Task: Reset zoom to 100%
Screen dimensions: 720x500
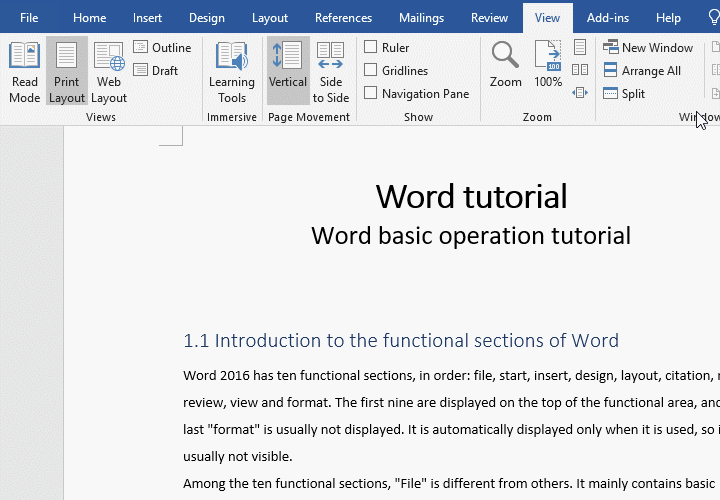Action: [548, 64]
